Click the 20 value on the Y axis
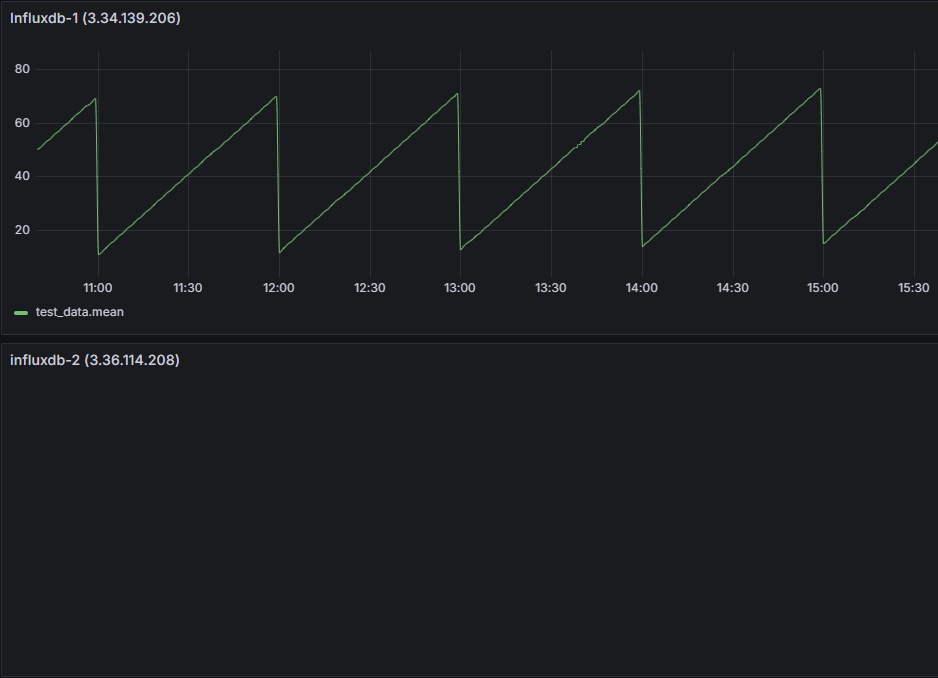This screenshot has height=678, width=938. 22,230
